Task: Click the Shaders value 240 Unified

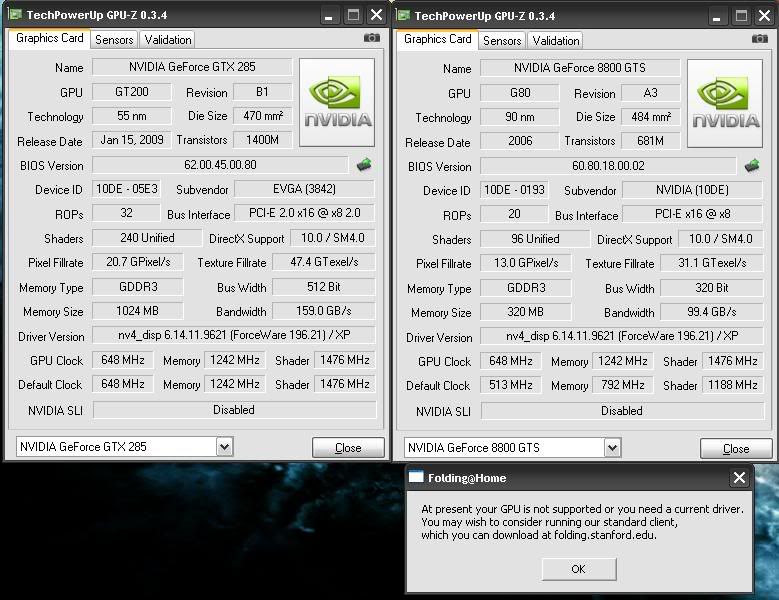Action: point(147,237)
